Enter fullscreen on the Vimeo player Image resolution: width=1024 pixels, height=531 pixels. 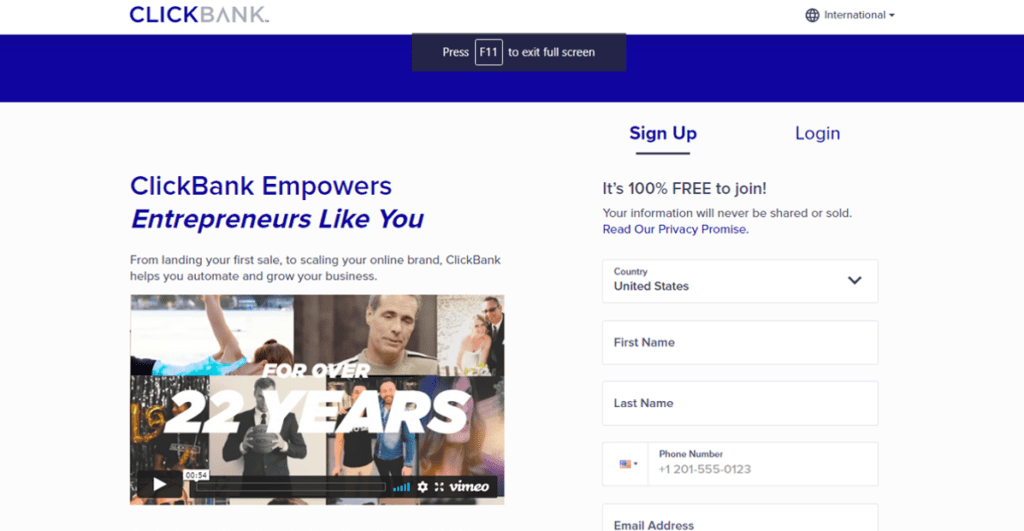click(x=439, y=487)
